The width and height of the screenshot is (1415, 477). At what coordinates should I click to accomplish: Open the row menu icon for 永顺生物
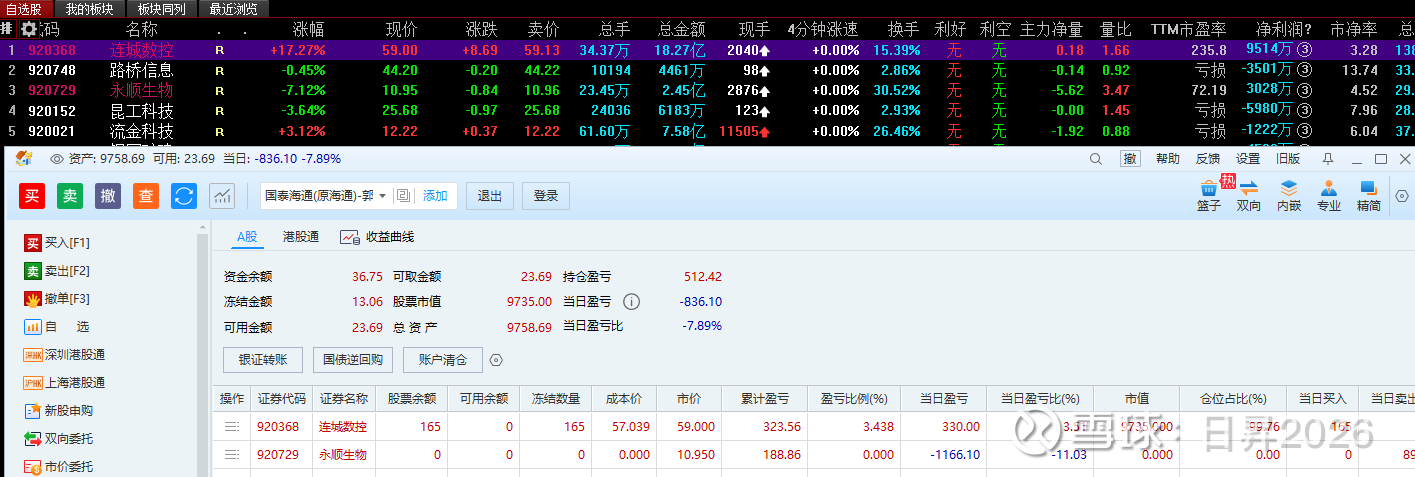point(232,455)
